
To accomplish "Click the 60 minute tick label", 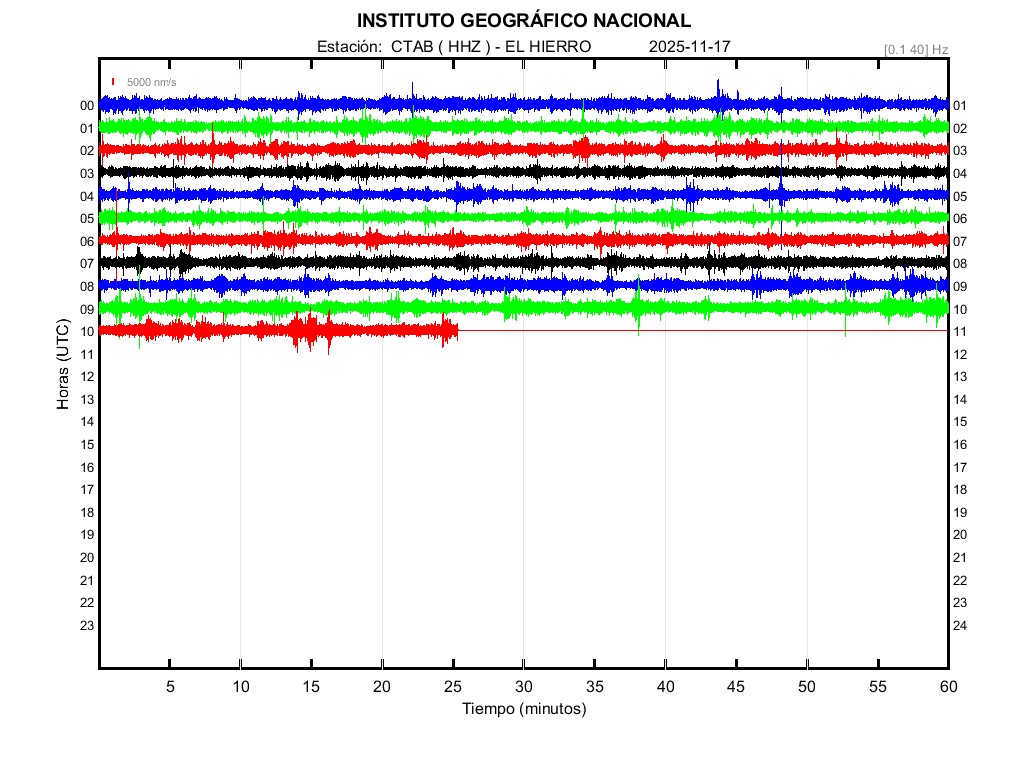I will point(948,686).
